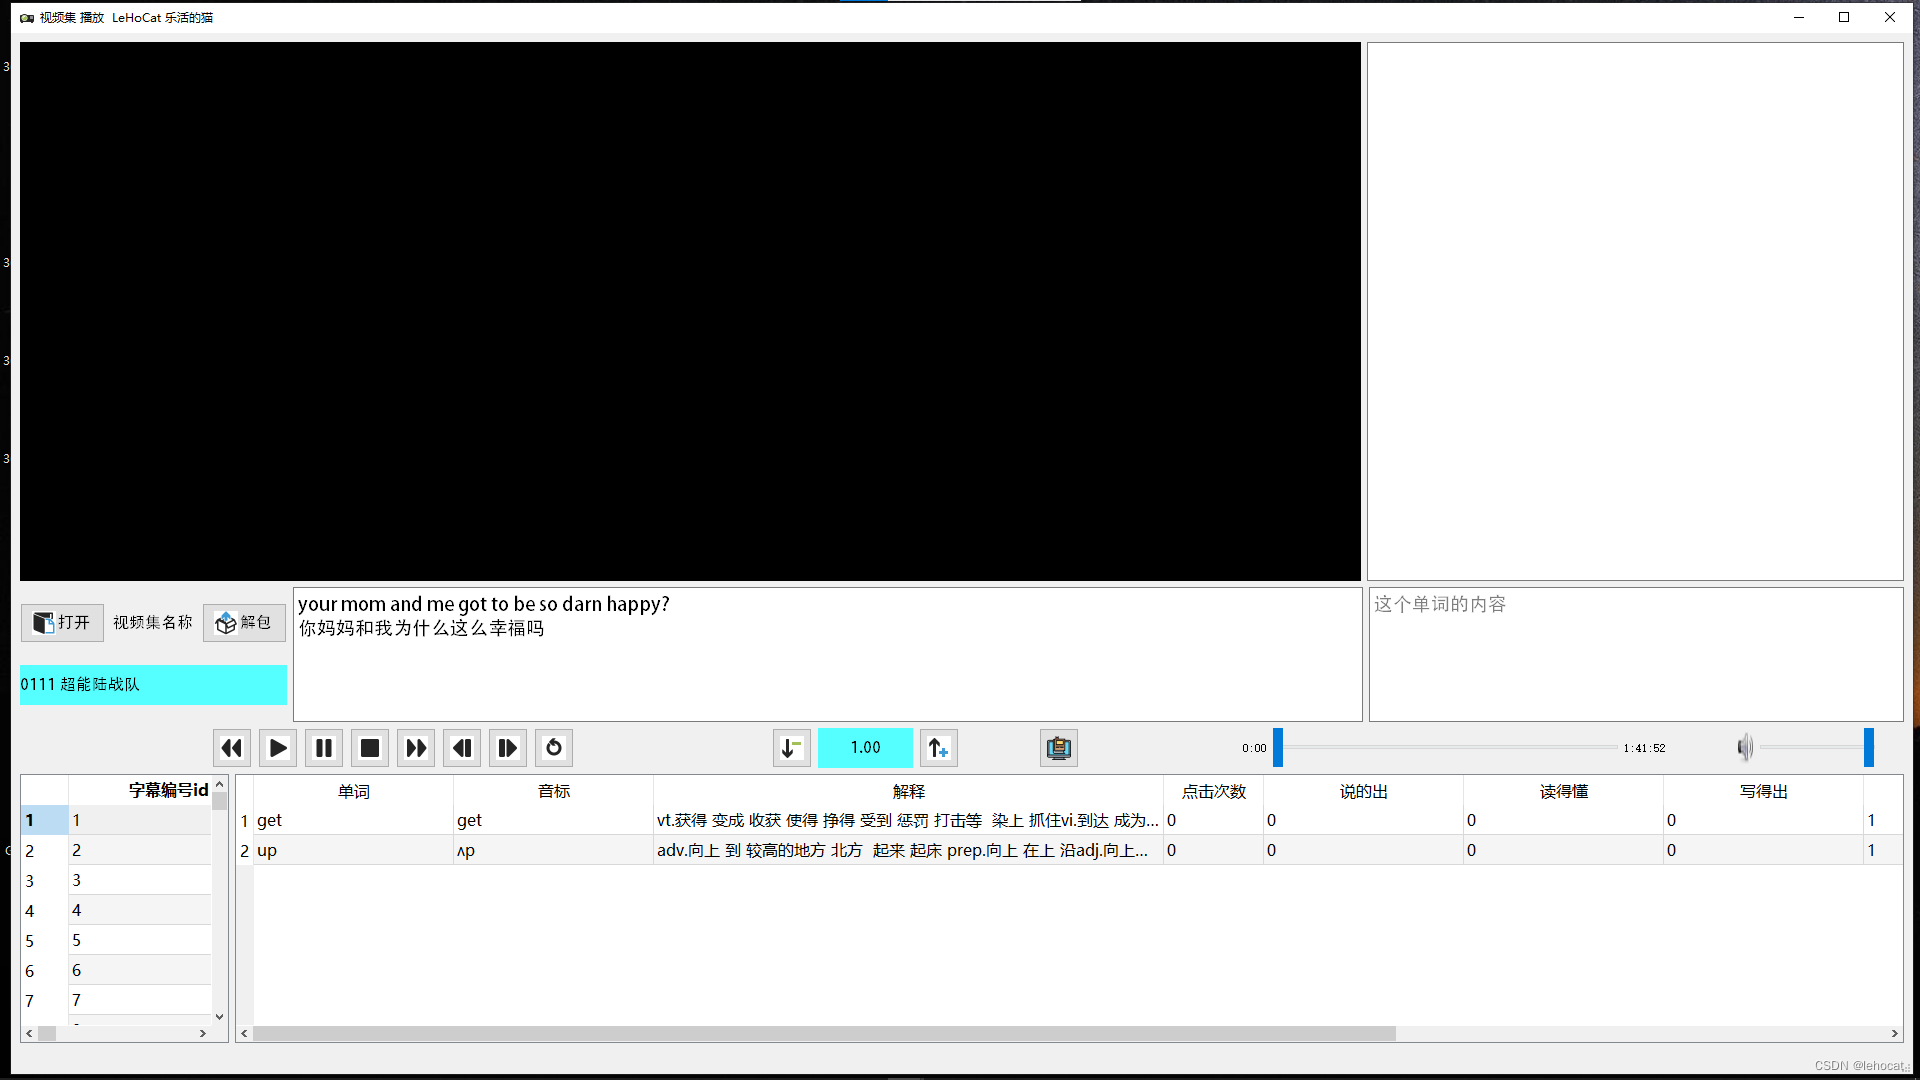Stop the video playback
Screen dimensions: 1920x1080
[x=369, y=748]
